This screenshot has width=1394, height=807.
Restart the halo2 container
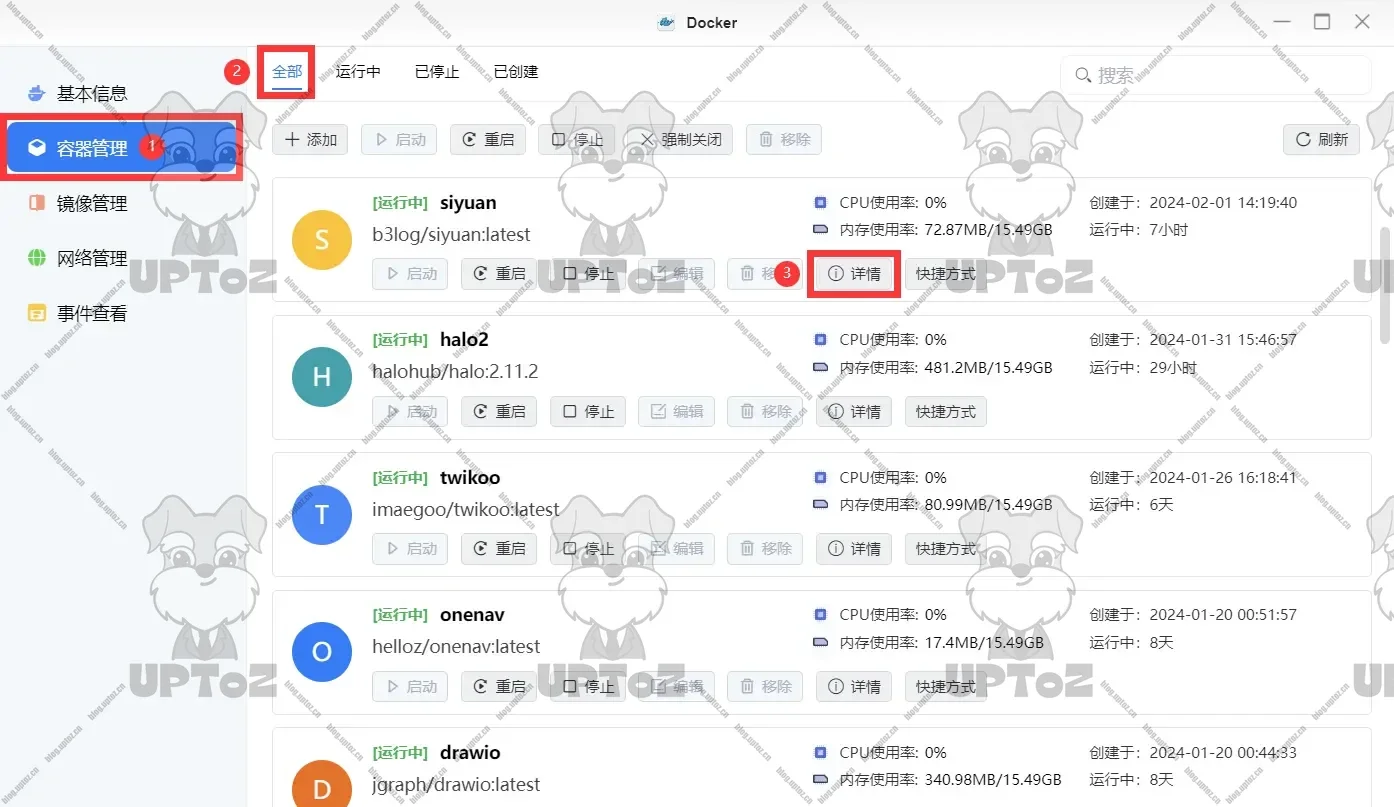(x=499, y=411)
